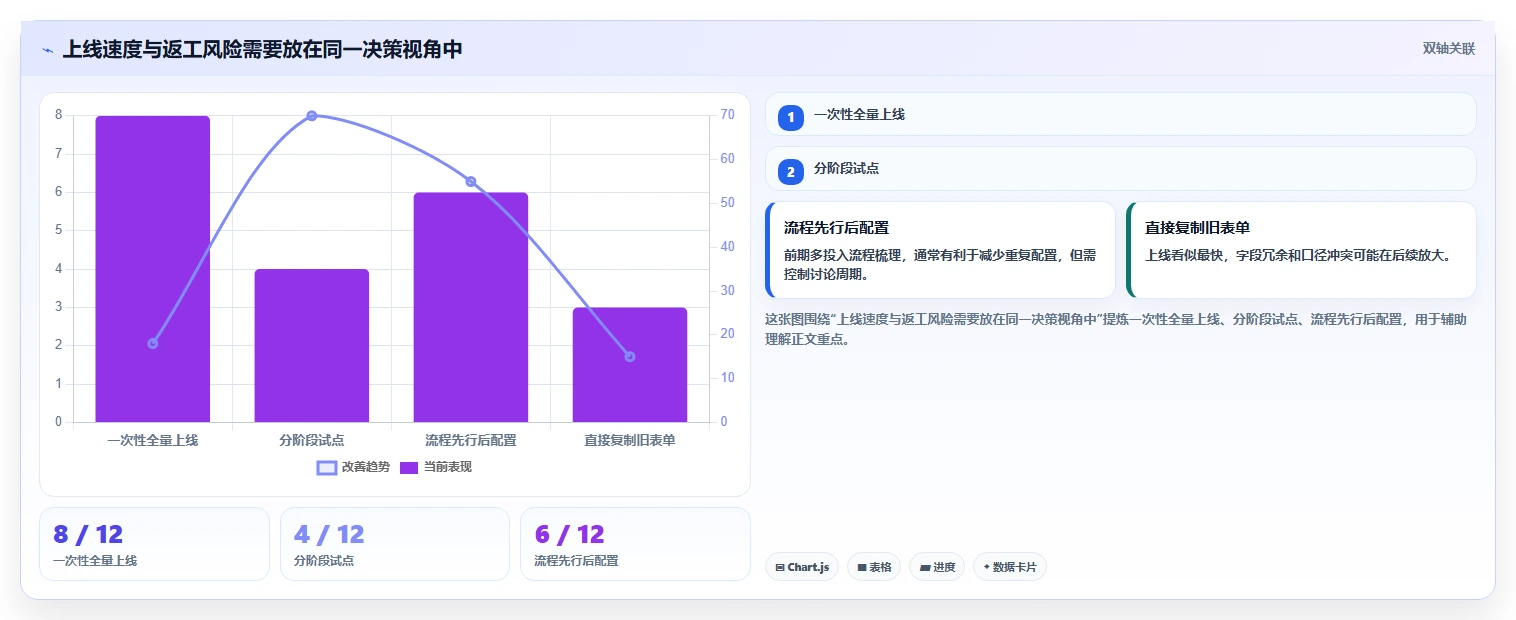Image resolution: width=1516 pixels, height=620 pixels.
Task: Click the trend point on 一次性全量上线 bar
Action: 153,343
